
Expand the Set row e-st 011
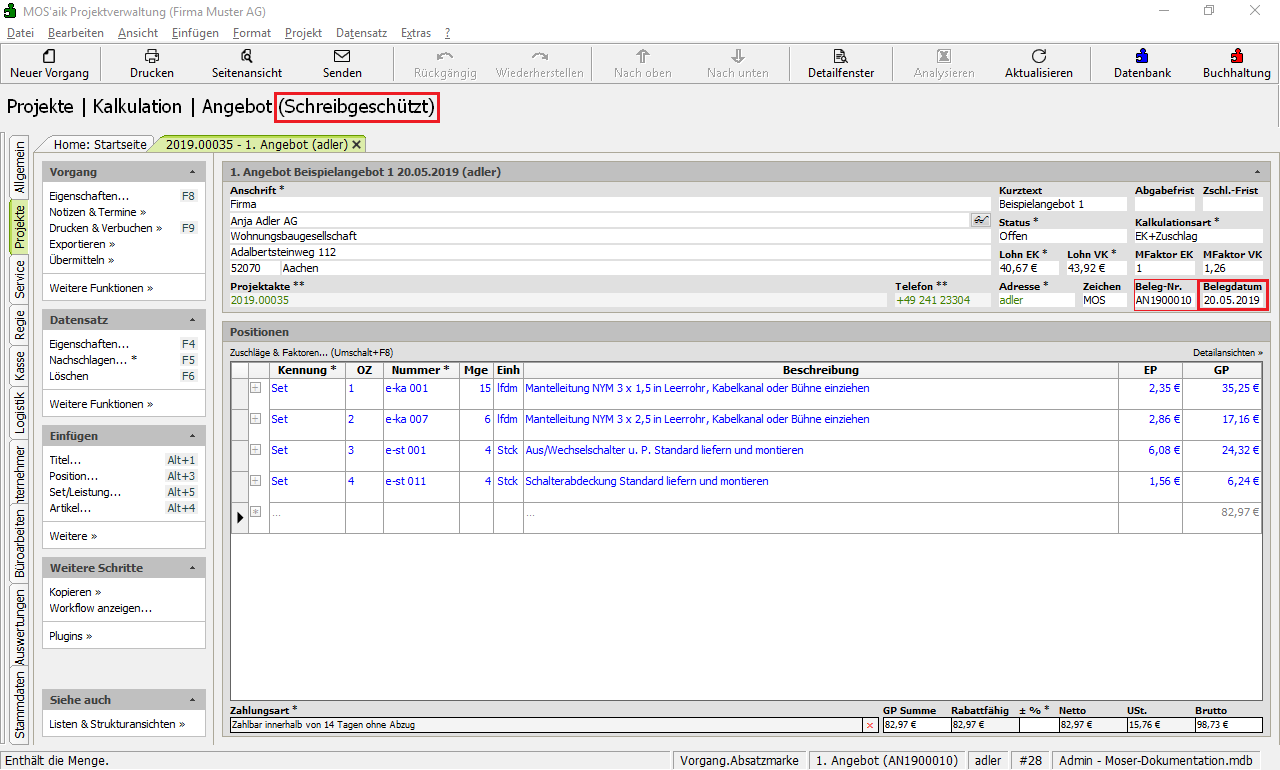pyautogui.click(x=255, y=481)
